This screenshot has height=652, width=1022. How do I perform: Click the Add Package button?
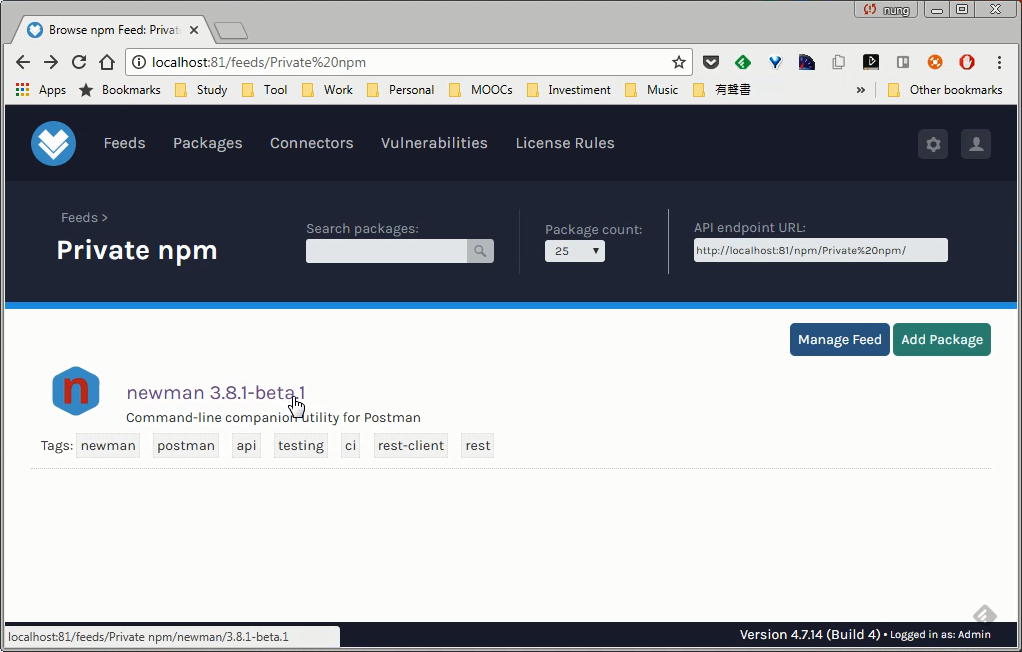pos(942,340)
